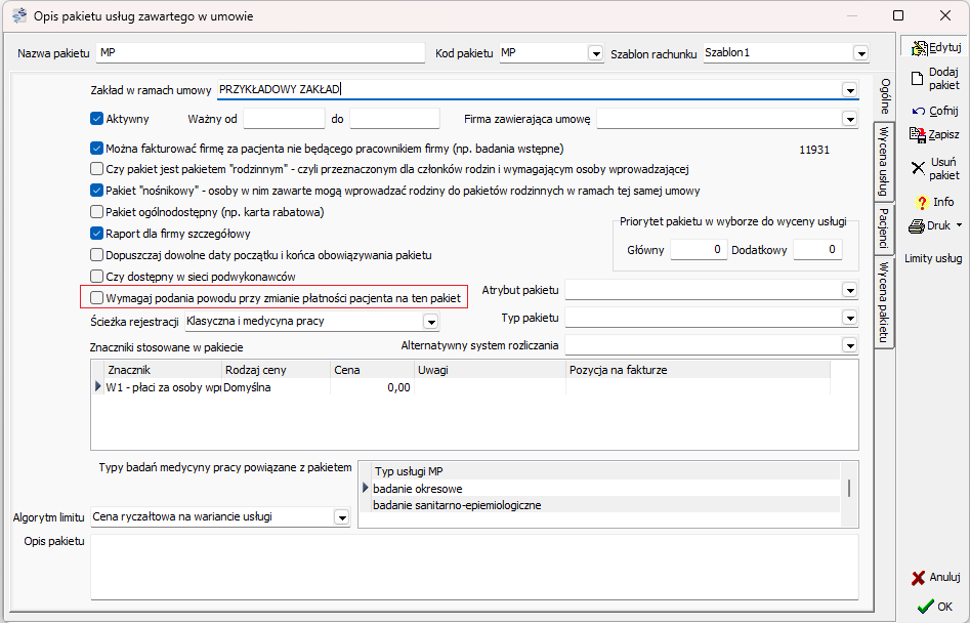Screen dimensions: 970x623
Task: Uncheck the Aktywny checkbox
Action: [97, 119]
